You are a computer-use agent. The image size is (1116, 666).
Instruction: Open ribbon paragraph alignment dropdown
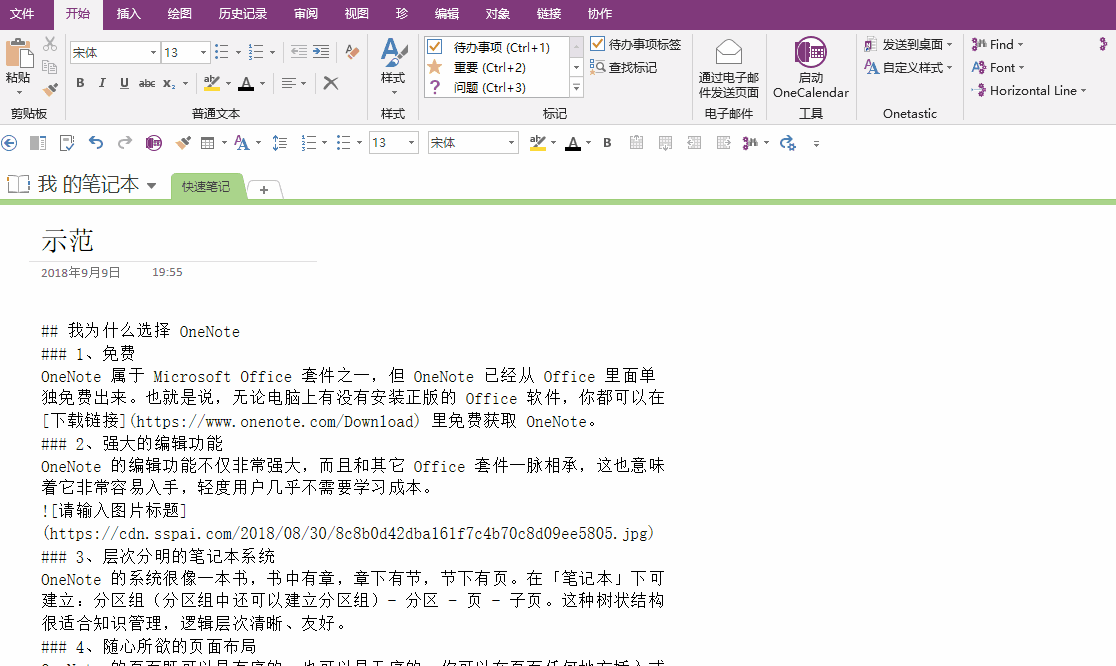coord(293,83)
